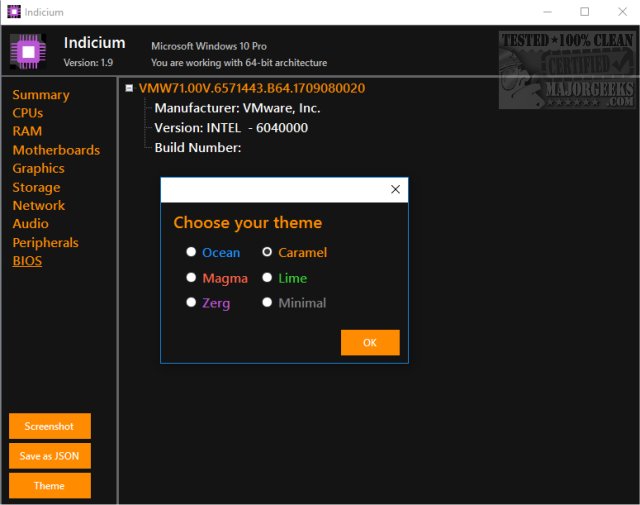Confirm theme with the OK button

370,343
